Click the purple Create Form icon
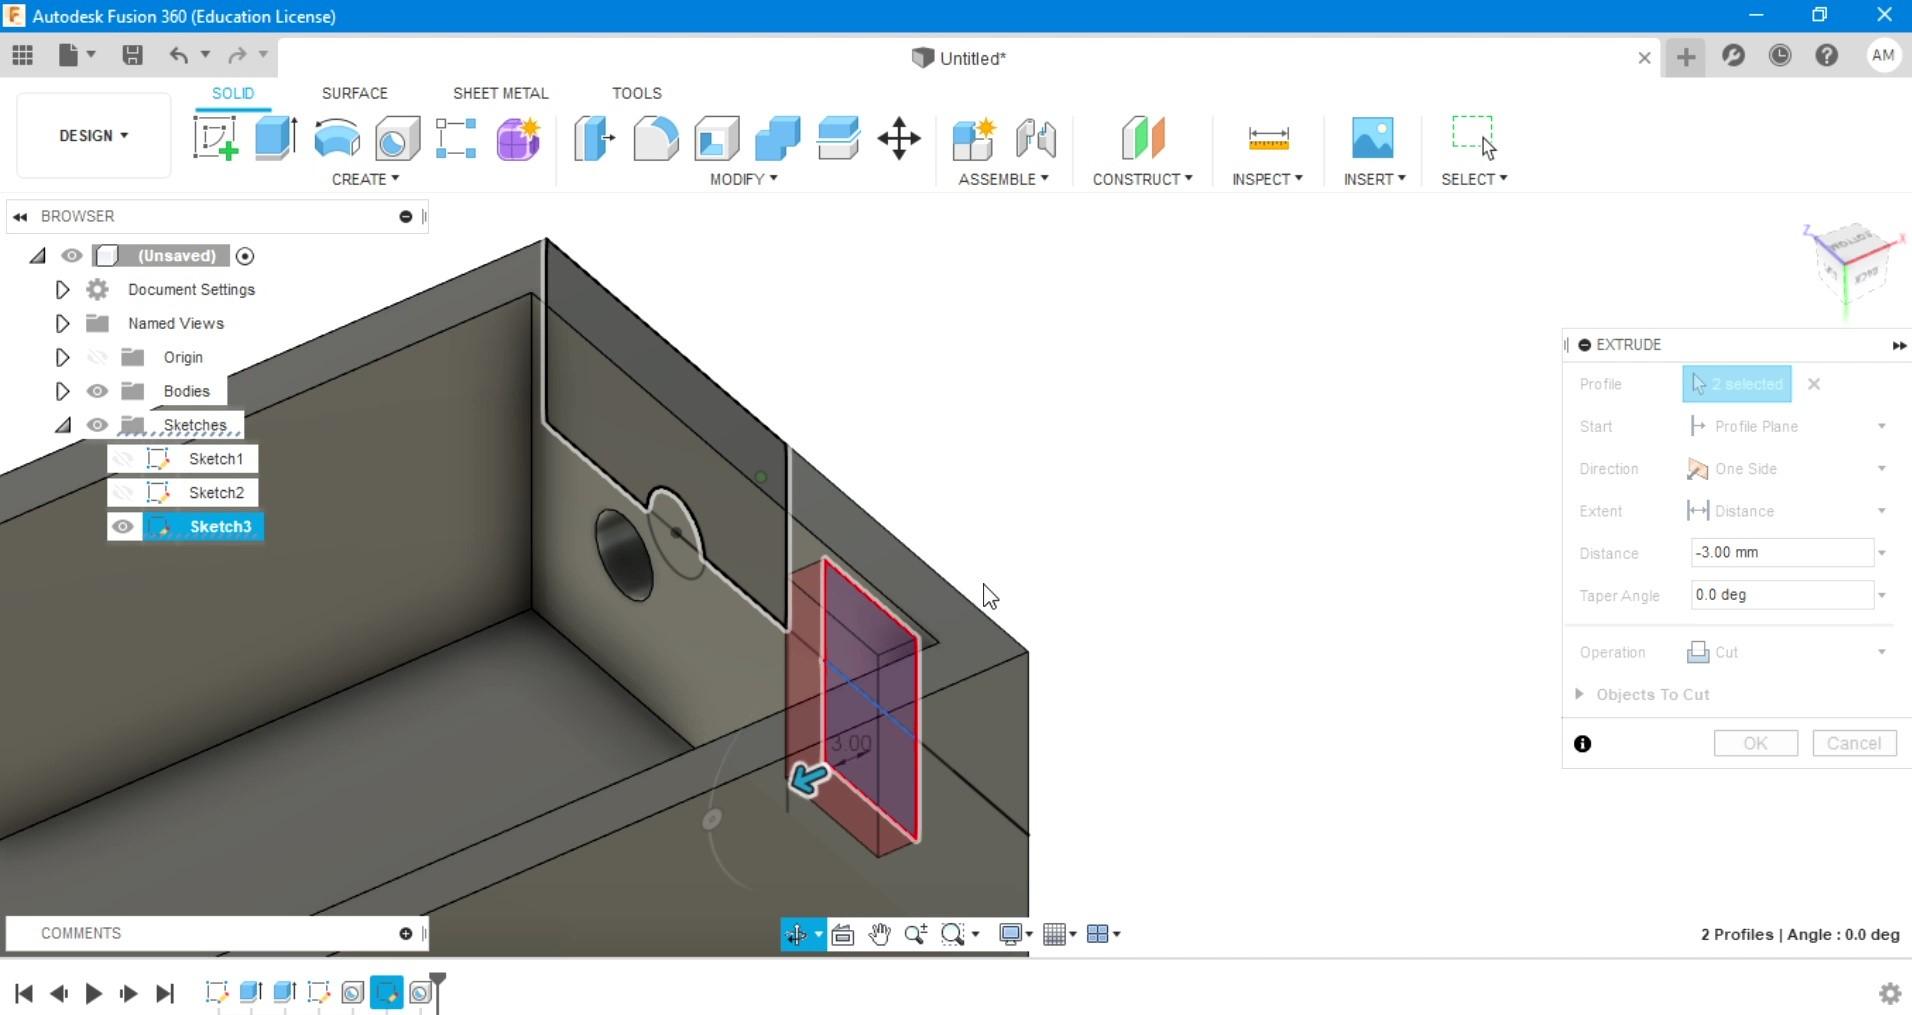The image size is (1912, 1015). click(x=518, y=138)
